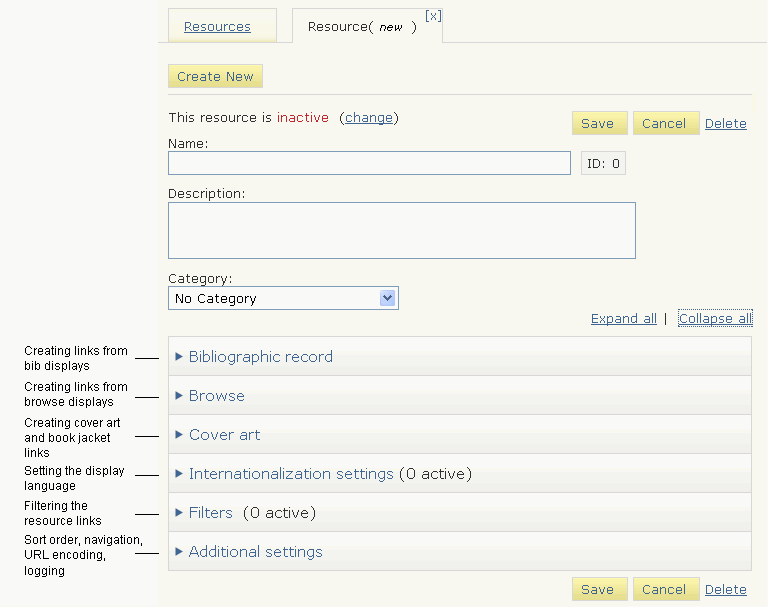Screen dimensions: 768x607
Task: Click the top Save button
Action: coord(600,123)
